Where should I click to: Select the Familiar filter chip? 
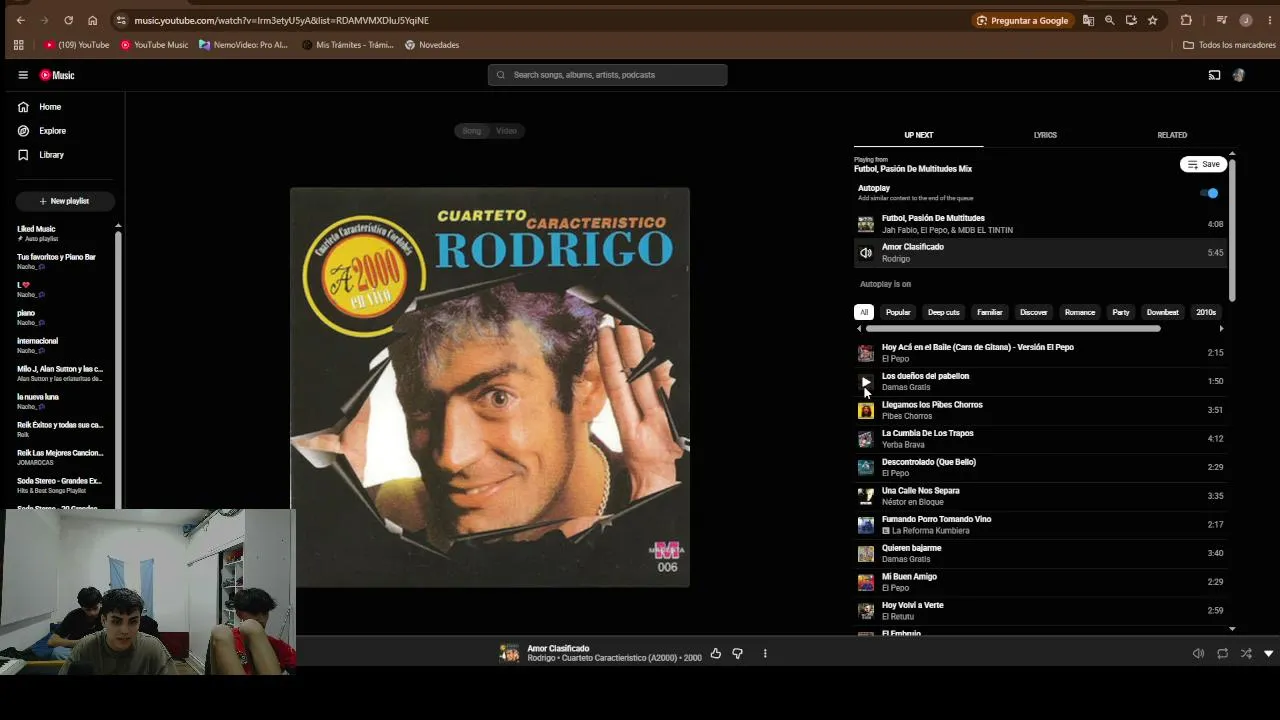click(990, 312)
